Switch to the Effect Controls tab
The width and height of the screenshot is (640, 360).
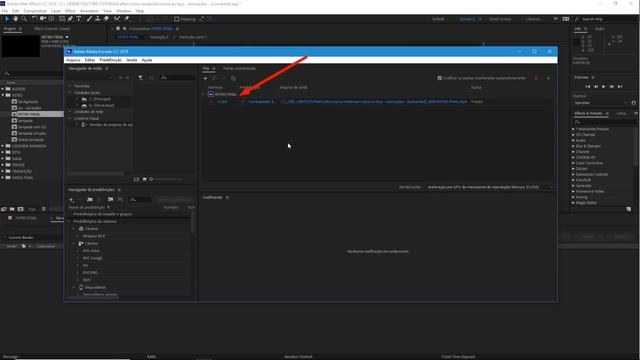(x=52, y=29)
